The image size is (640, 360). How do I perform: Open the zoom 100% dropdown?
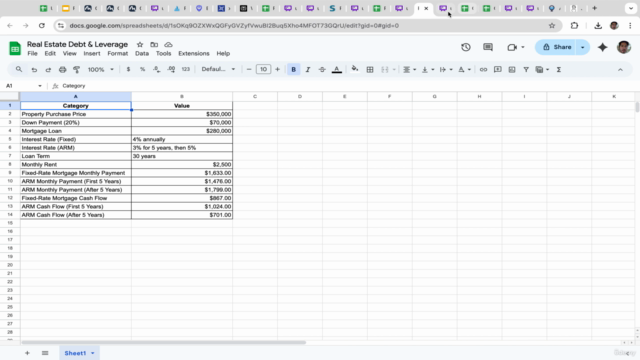click(x=100, y=70)
